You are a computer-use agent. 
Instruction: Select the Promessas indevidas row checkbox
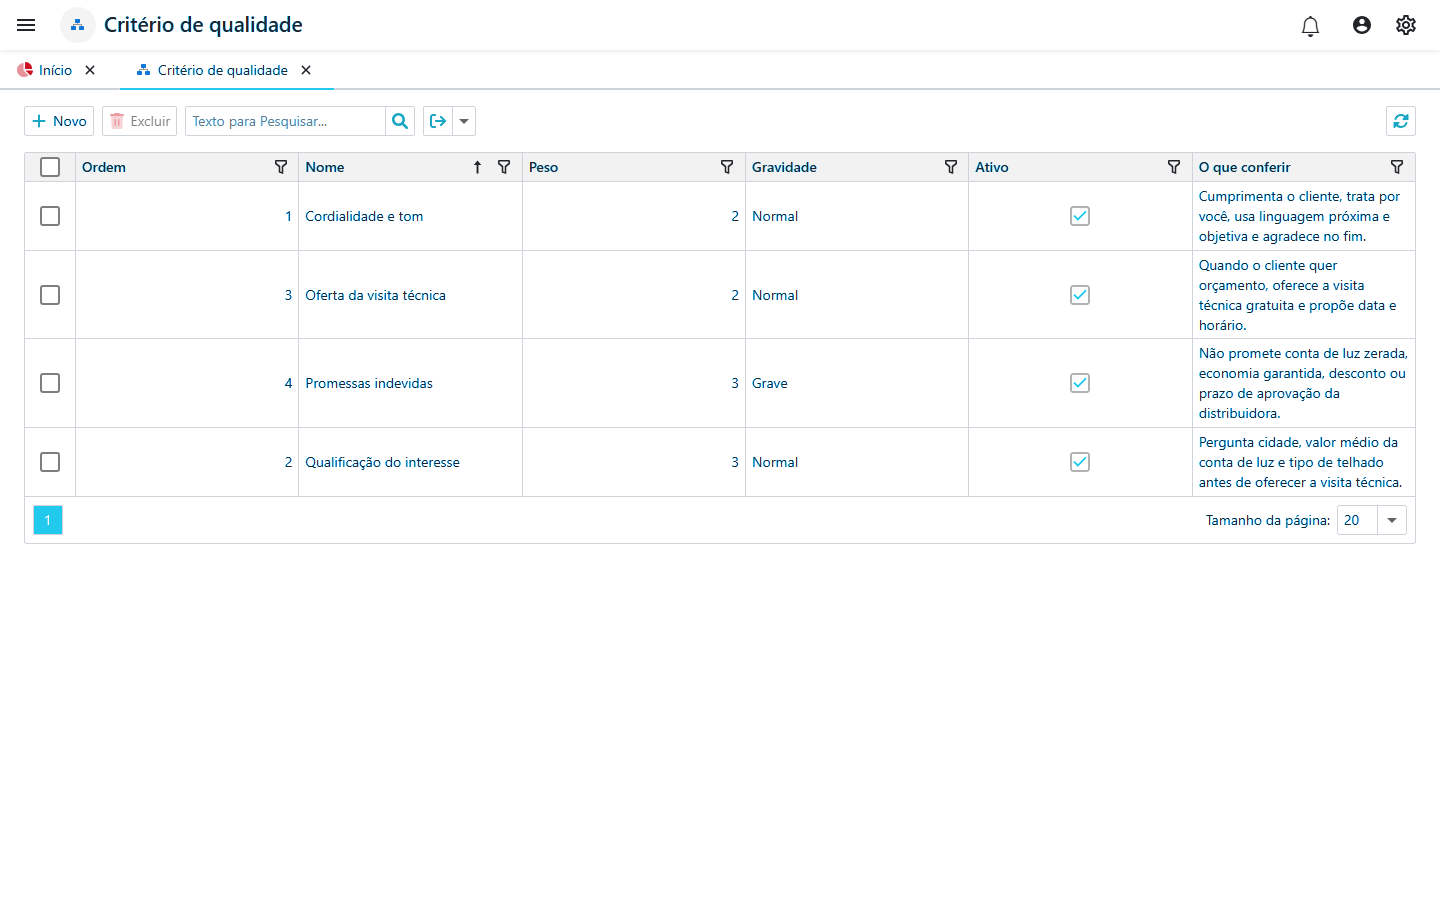click(50, 383)
